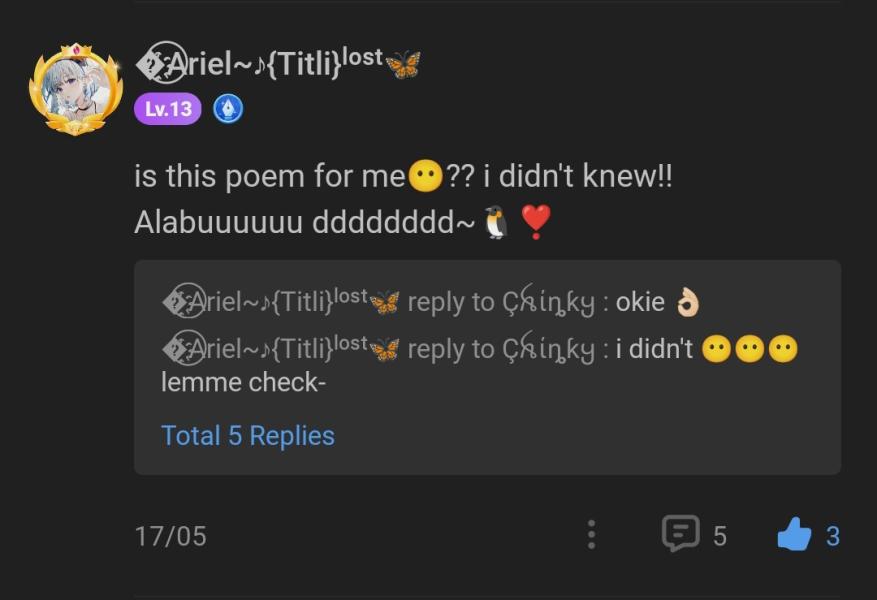Open the three-dot more options menu
This screenshot has height=600, width=877.
click(591, 535)
